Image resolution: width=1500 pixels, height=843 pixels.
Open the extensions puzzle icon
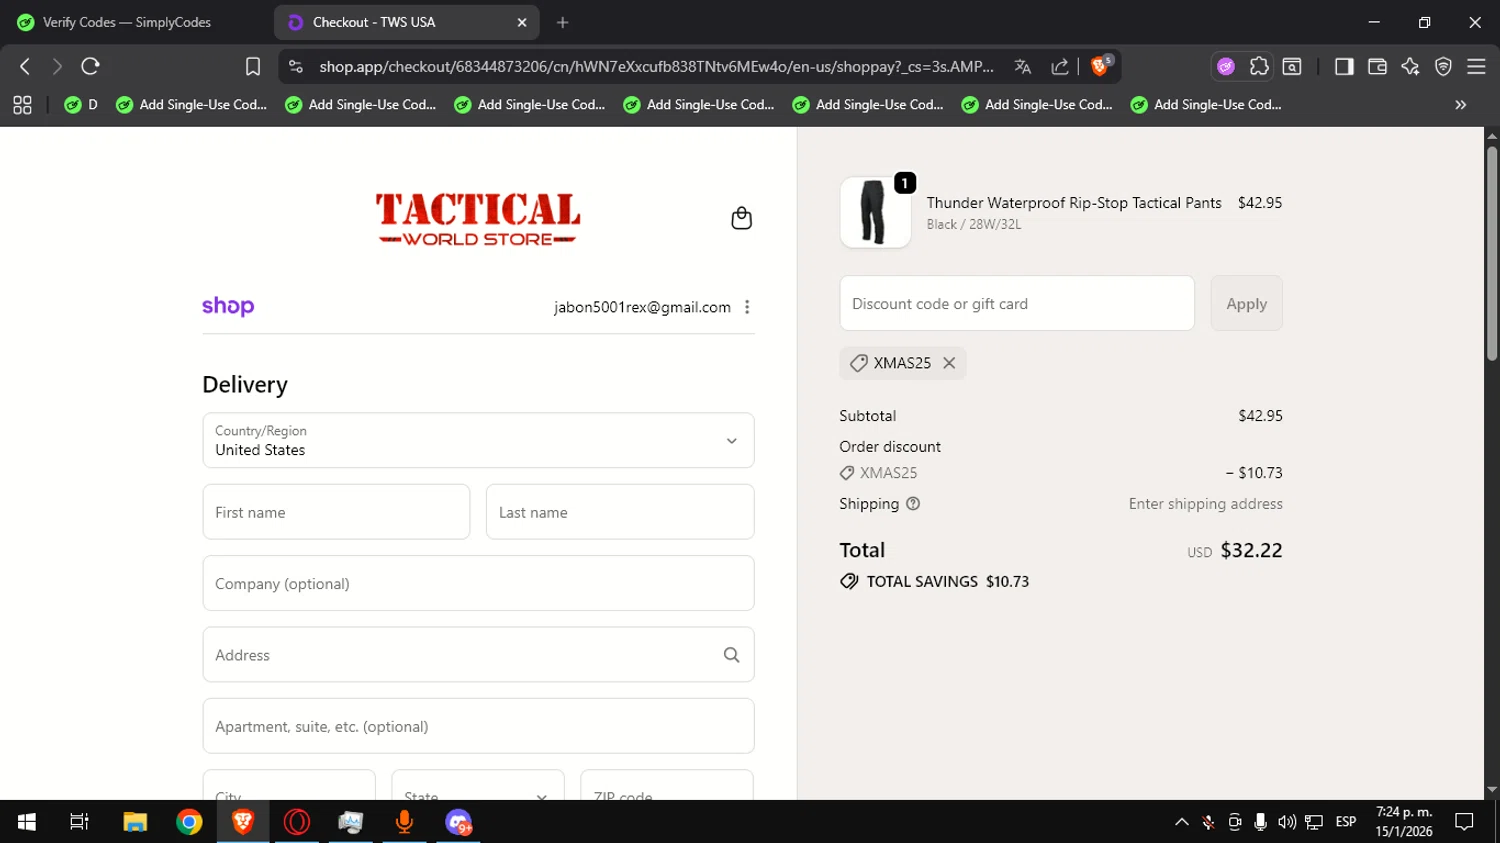point(1259,66)
